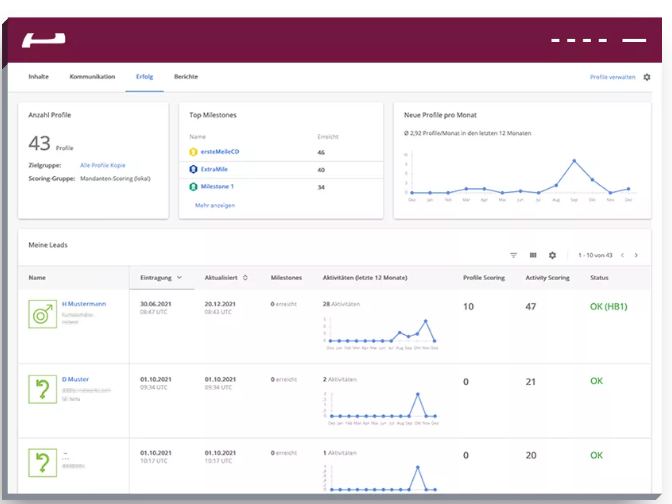Switch to the Inhalte tab
The height and width of the screenshot is (504, 672).
[x=38, y=77]
